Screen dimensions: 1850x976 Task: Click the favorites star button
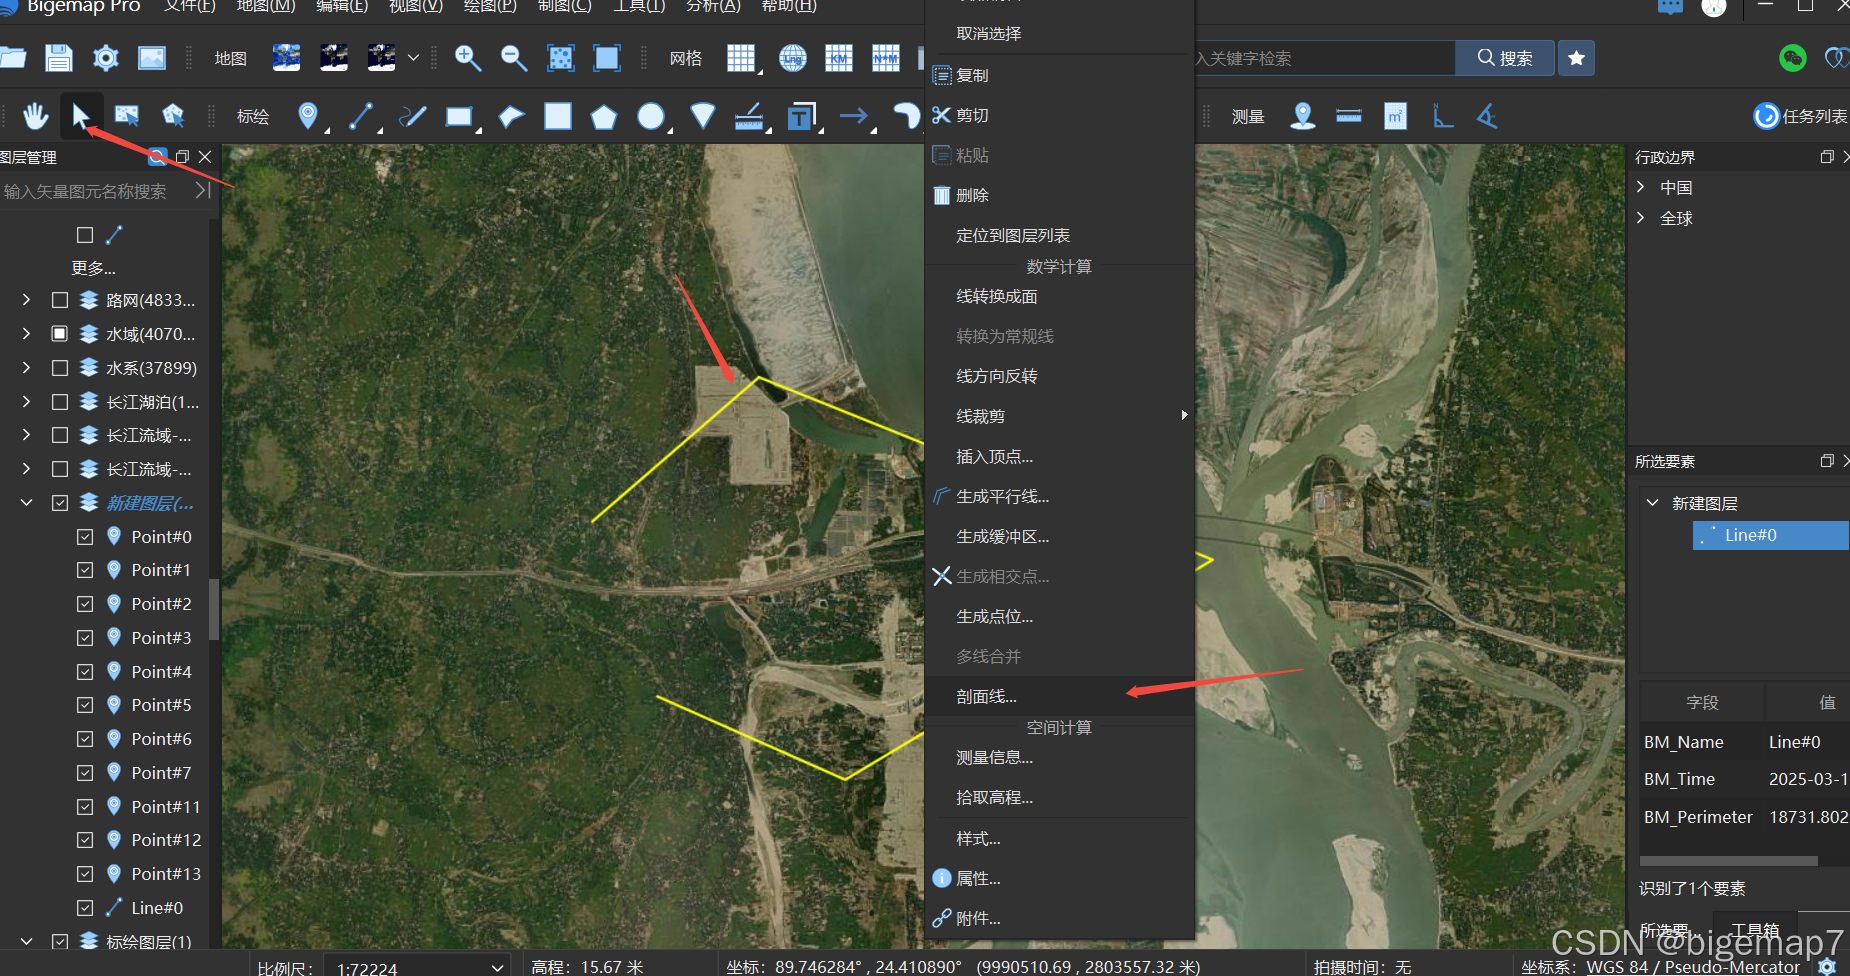pyautogui.click(x=1577, y=58)
